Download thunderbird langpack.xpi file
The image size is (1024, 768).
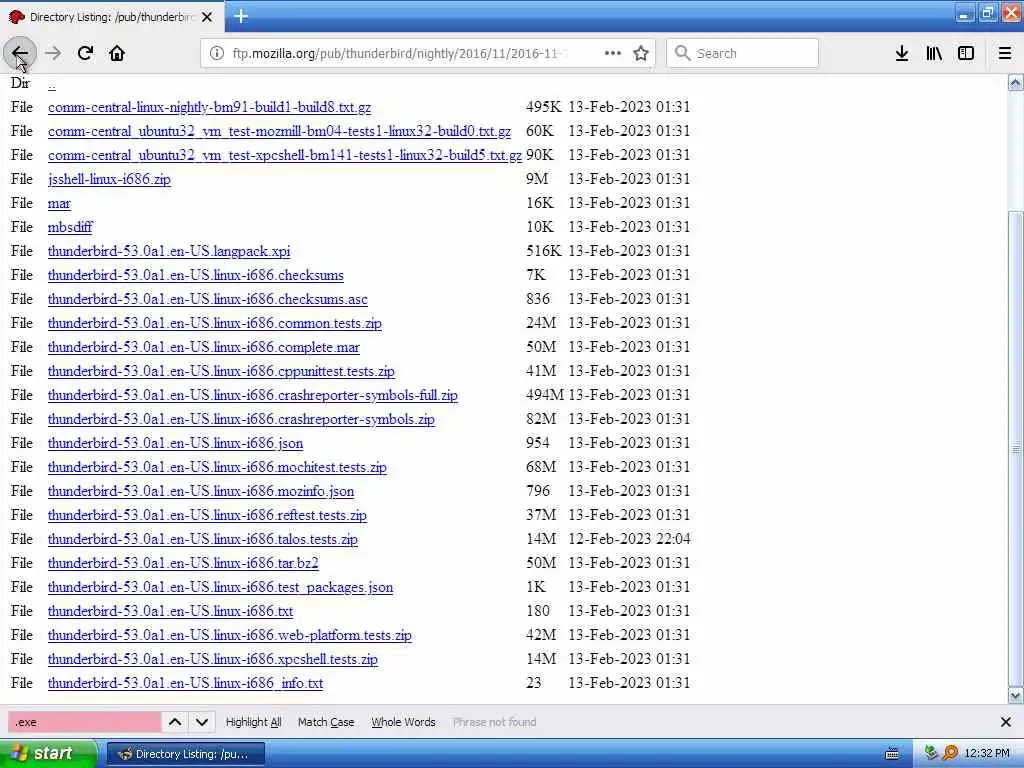click(x=168, y=251)
